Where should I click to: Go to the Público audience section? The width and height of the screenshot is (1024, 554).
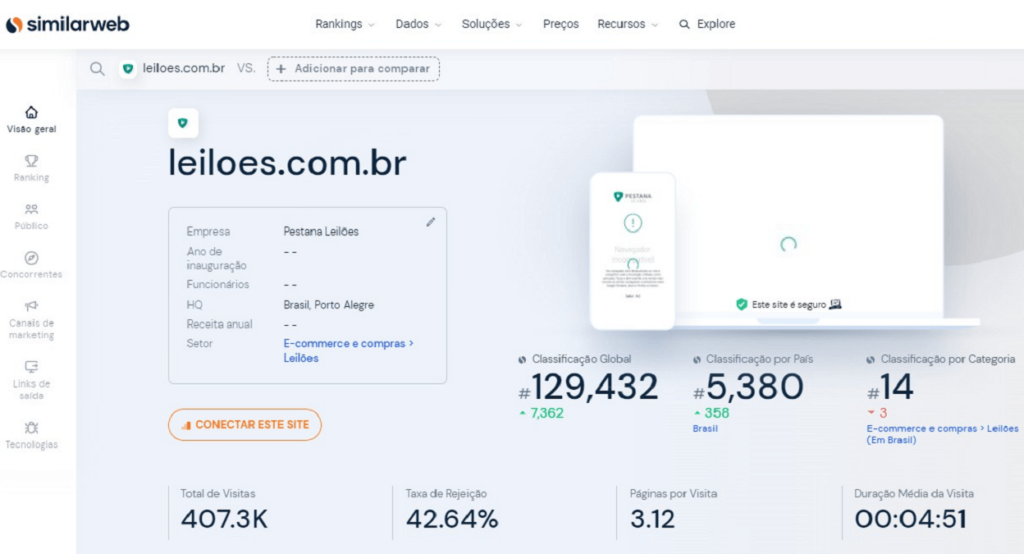[x=31, y=216]
